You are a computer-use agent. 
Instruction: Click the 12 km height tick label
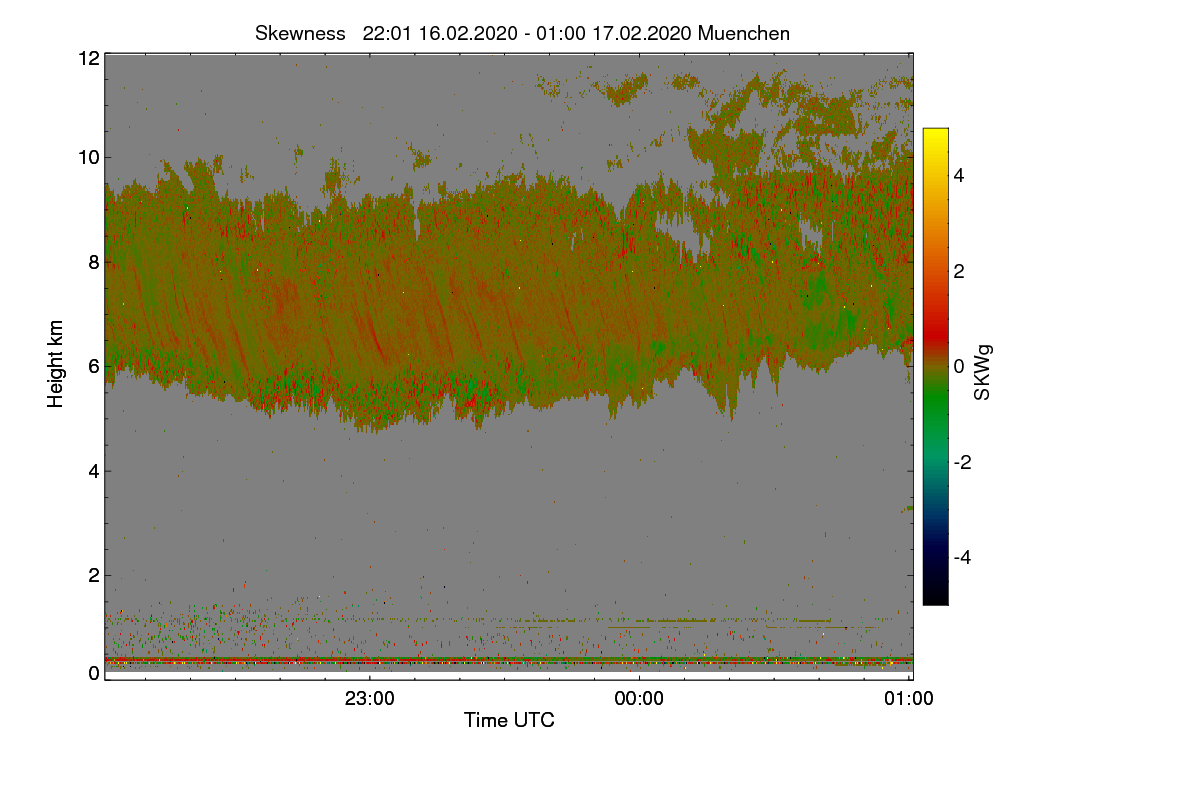coord(88,58)
